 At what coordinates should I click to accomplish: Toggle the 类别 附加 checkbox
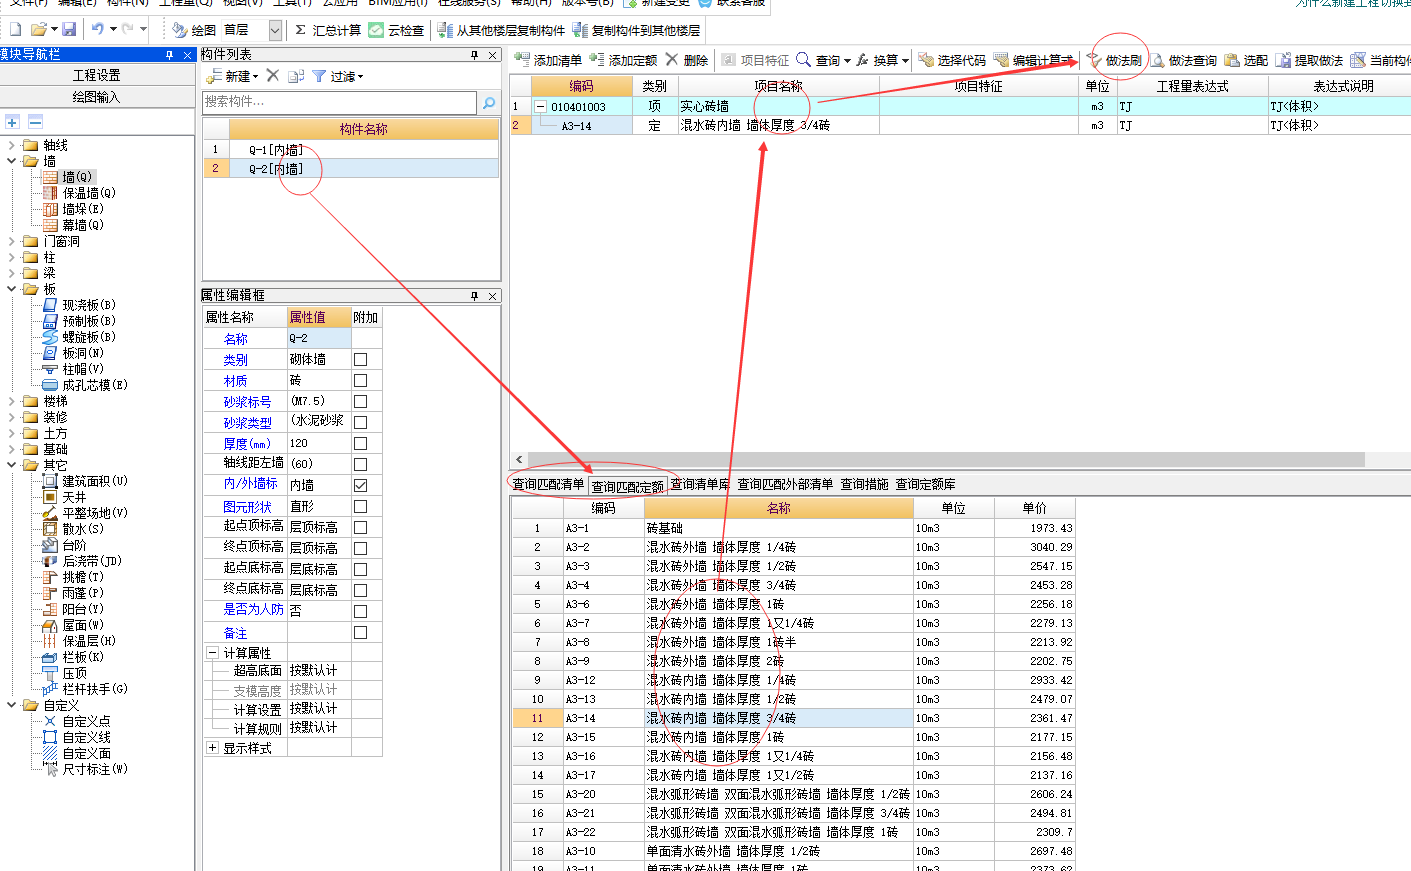pyautogui.click(x=360, y=359)
